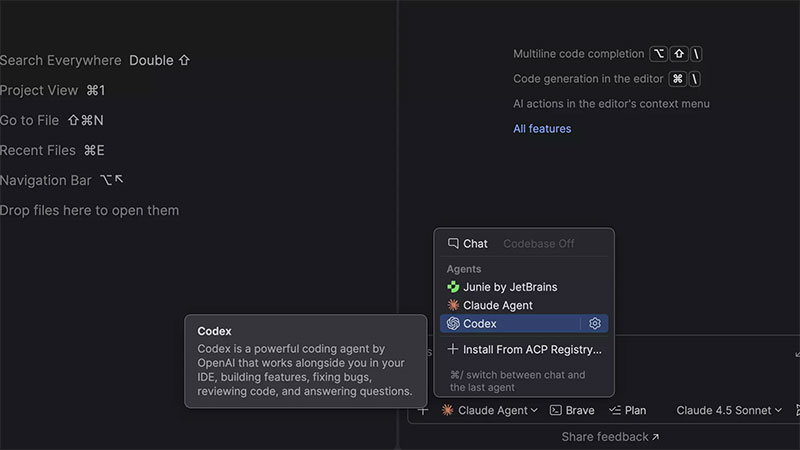Expand the Claude 4.5 Sonnet model dropdown
This screenshot has width=800, height=450.
coord(729,410)
